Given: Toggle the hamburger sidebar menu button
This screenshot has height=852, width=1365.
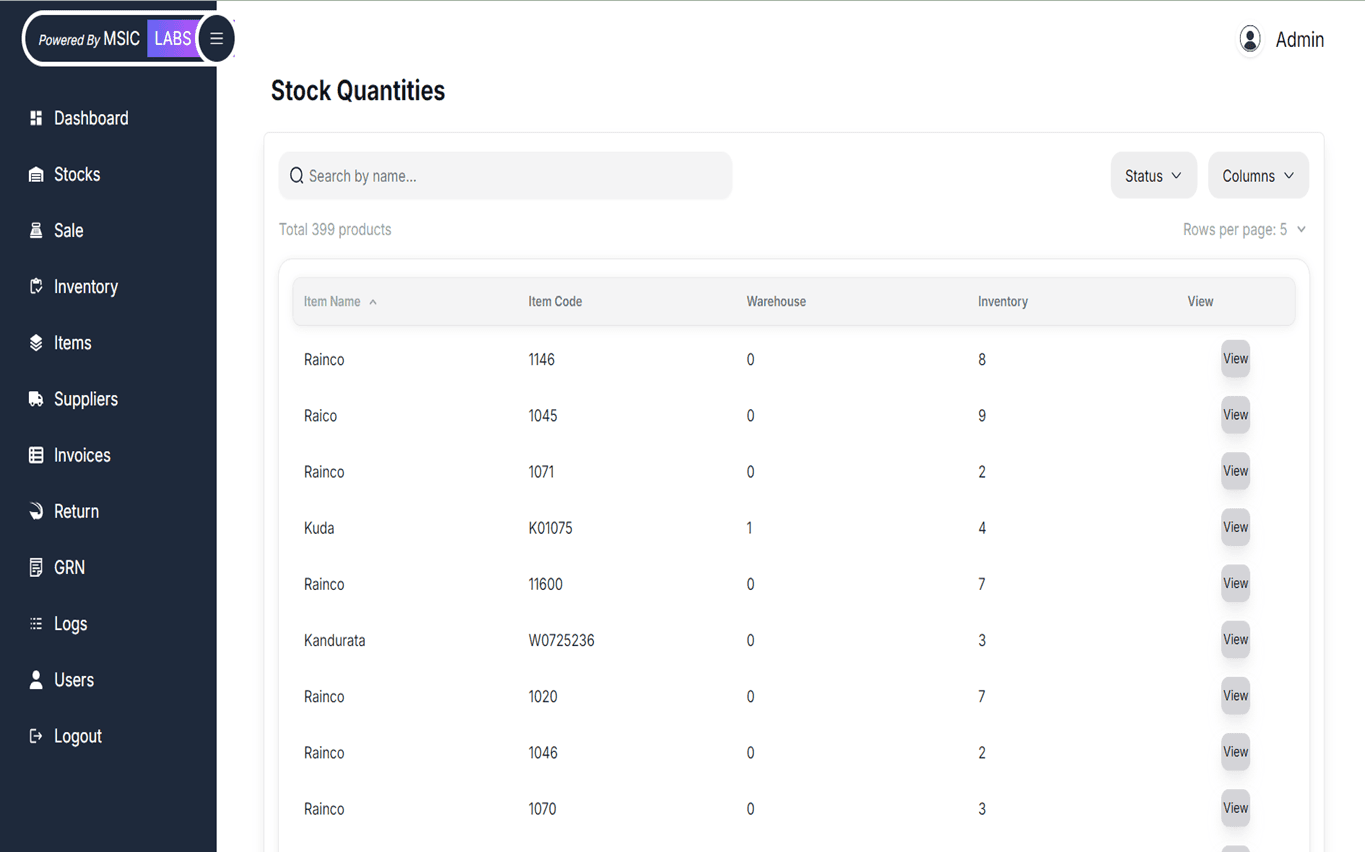Looking at the screenshot, I should coord(216,39).
